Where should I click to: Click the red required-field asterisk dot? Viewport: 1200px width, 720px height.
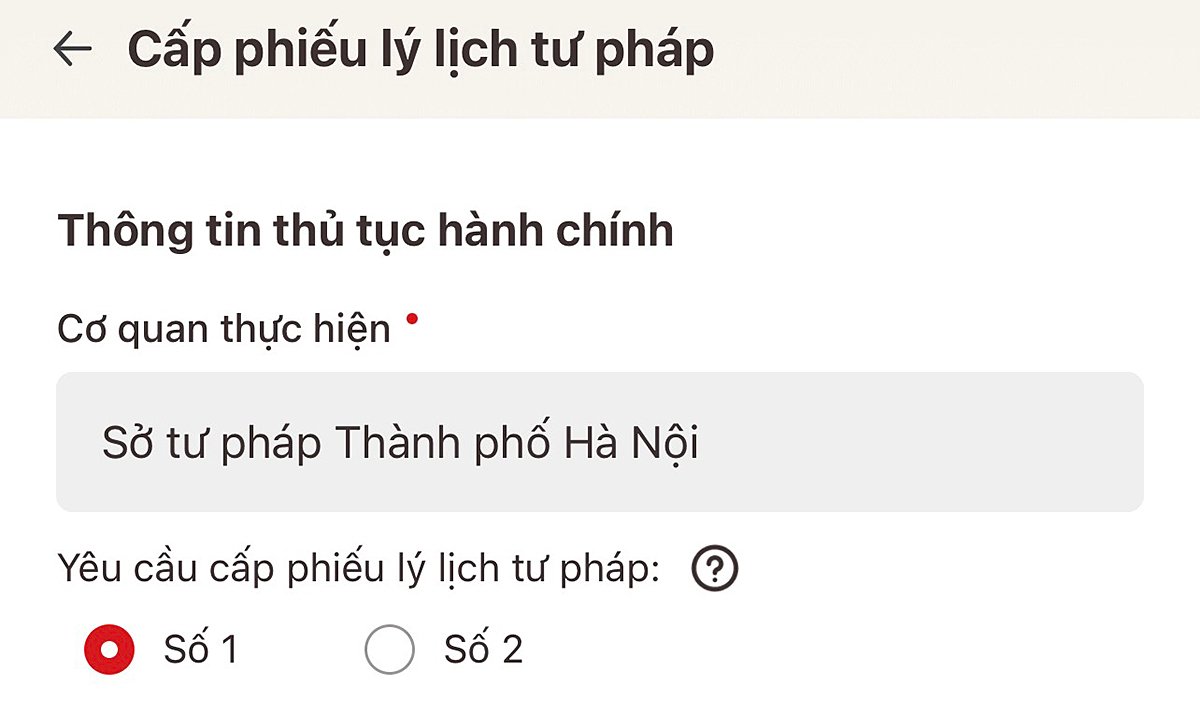point(411,318)
